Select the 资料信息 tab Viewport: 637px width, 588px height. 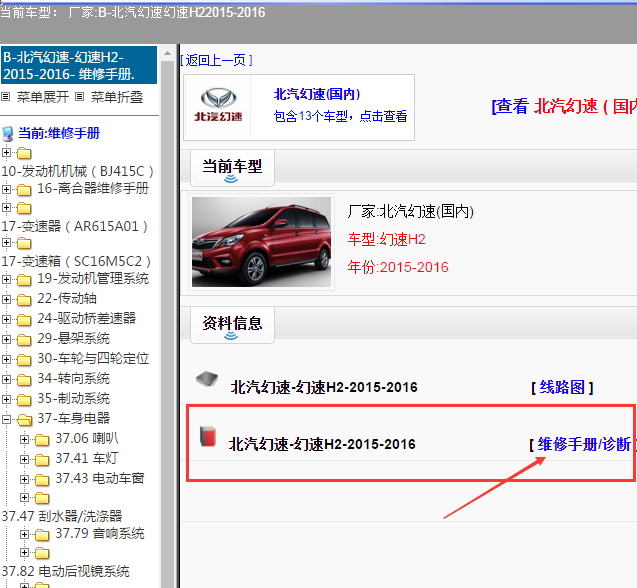click(x=232, y=325)
